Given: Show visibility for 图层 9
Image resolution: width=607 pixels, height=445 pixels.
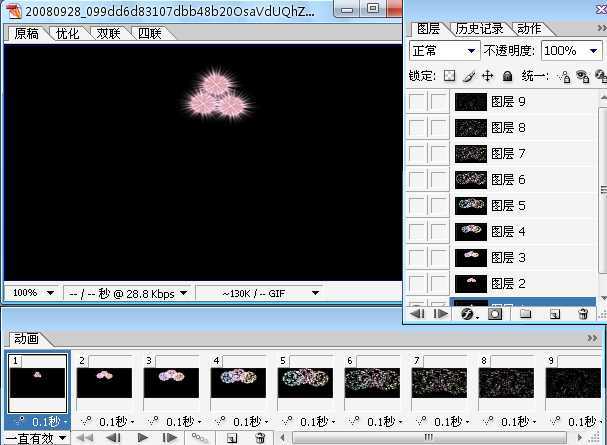Looking at the screenshot, I should (417, 102).
